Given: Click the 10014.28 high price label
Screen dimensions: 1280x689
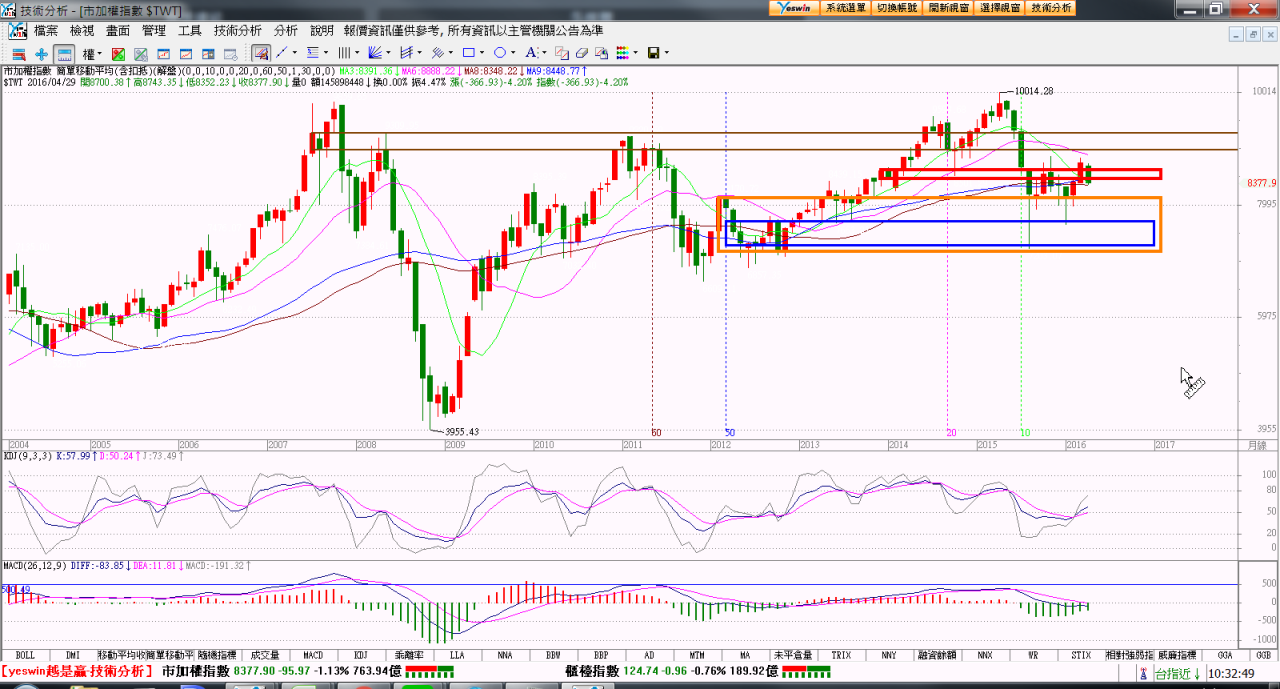Looking at the screenshot, I should (1034, 91).
